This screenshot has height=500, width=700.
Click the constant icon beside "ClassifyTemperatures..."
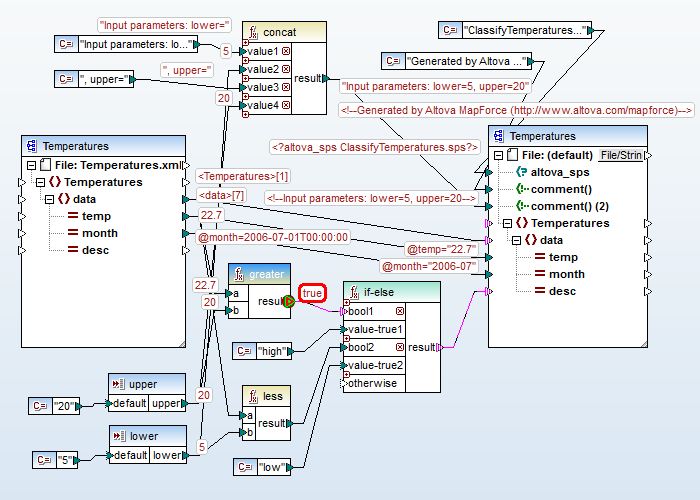click(x=450, y=31)
